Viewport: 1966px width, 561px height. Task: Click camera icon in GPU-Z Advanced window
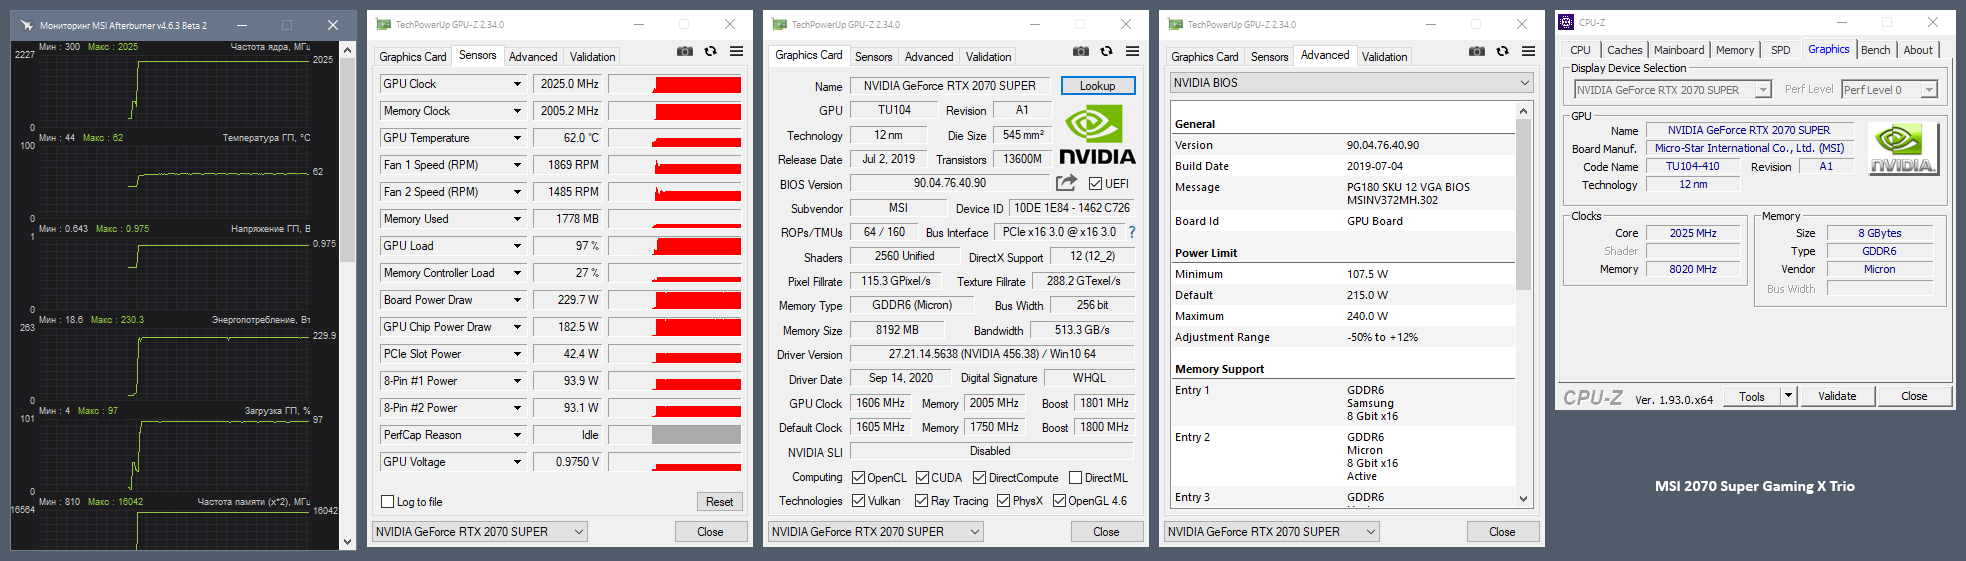tap(1477, 52)
